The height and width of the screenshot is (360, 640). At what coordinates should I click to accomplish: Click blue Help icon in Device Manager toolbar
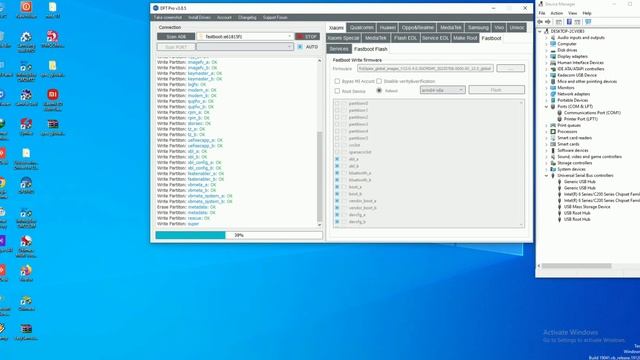[569, 22]
